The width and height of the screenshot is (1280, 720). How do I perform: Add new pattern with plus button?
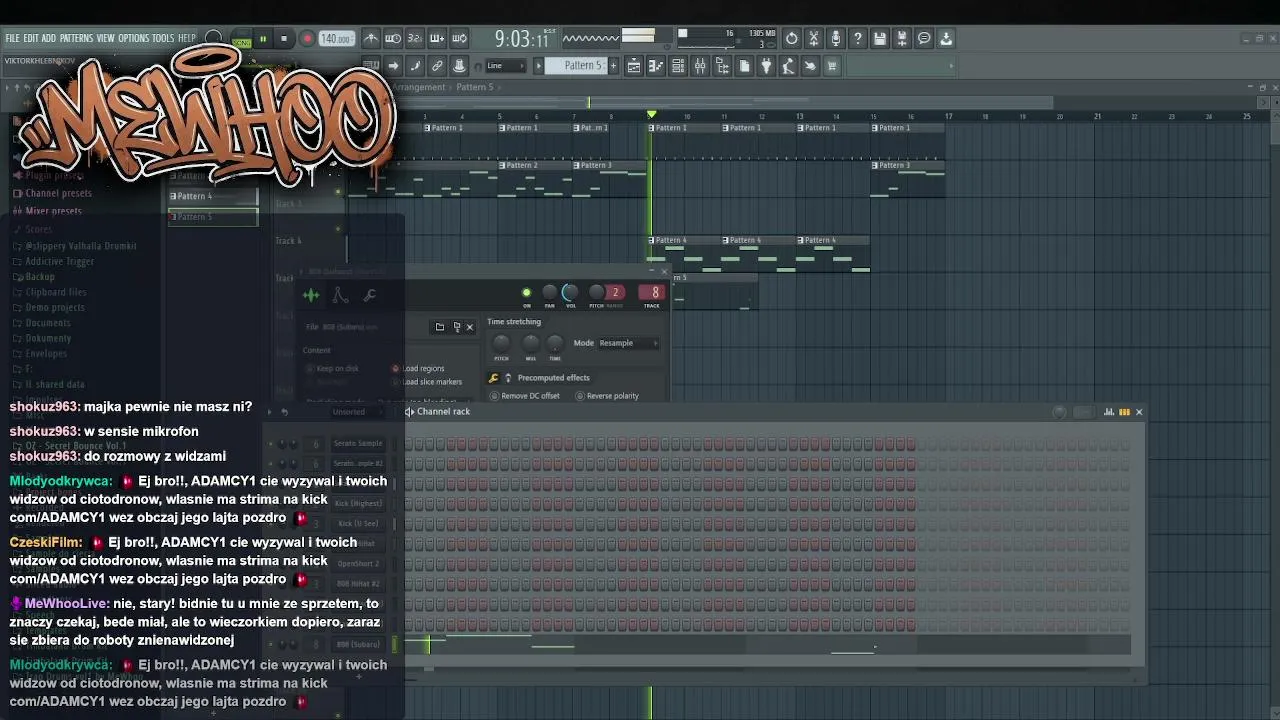(x=613, y=66)
